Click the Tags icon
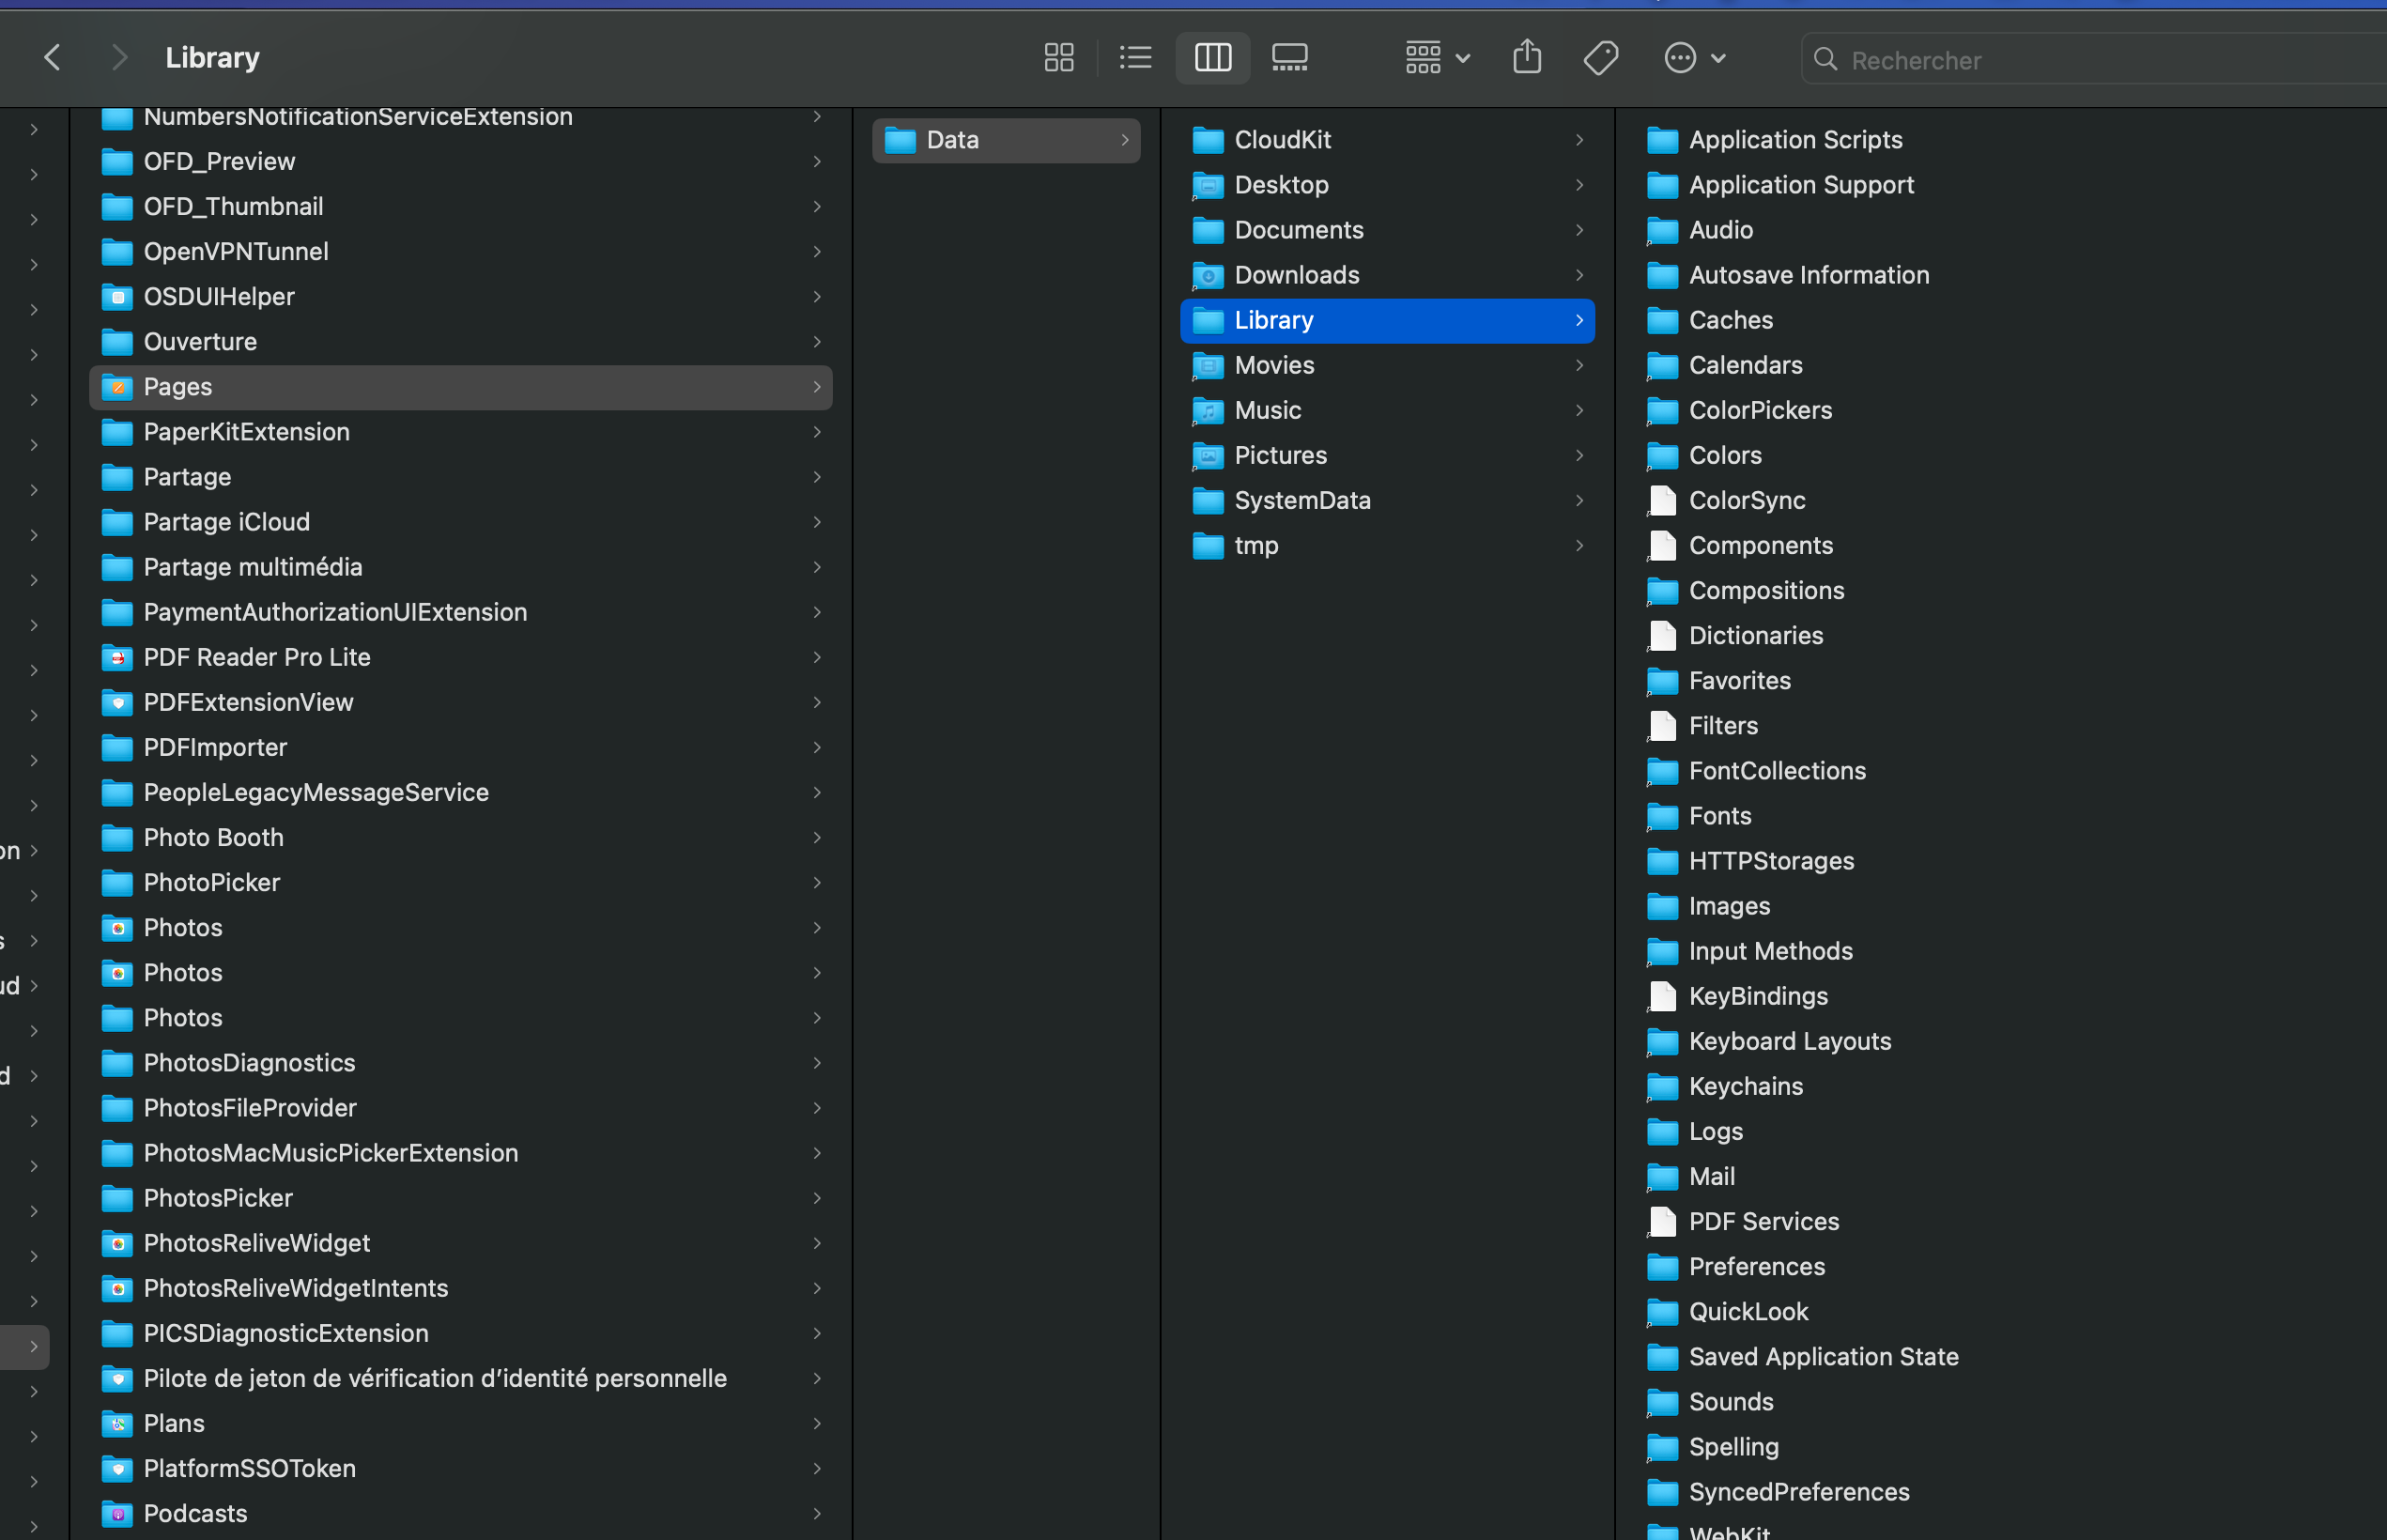 [x=1600, y=58]
